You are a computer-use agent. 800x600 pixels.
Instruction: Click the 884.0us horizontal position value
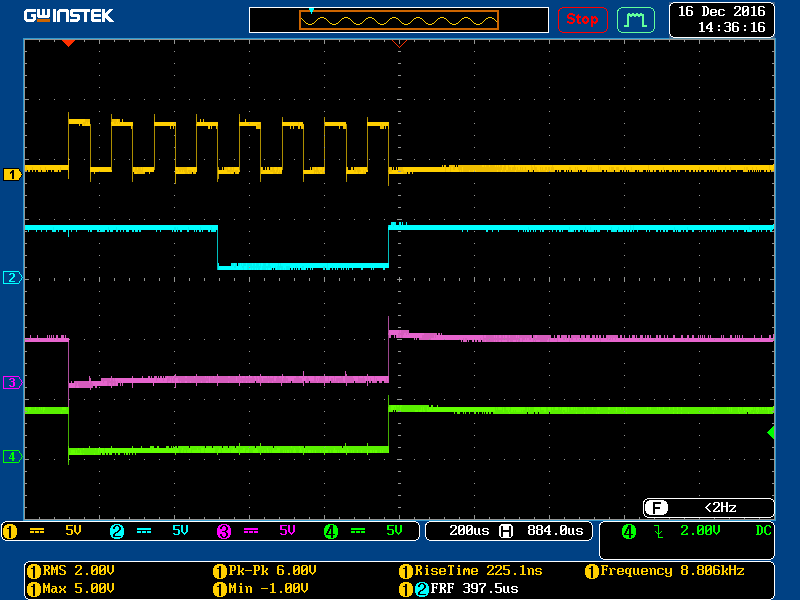click(x=555, y=531)
